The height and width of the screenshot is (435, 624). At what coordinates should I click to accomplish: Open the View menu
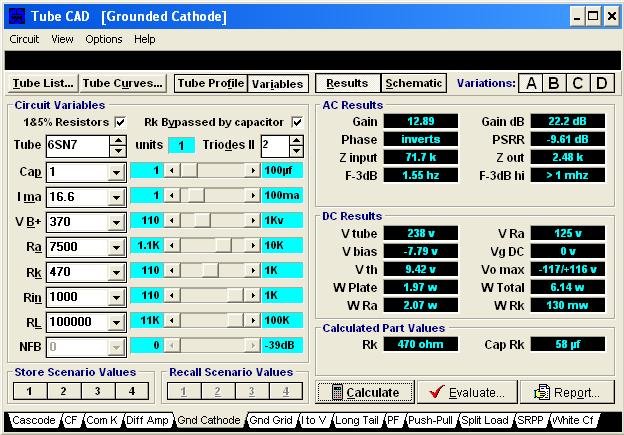click(62, 39)
